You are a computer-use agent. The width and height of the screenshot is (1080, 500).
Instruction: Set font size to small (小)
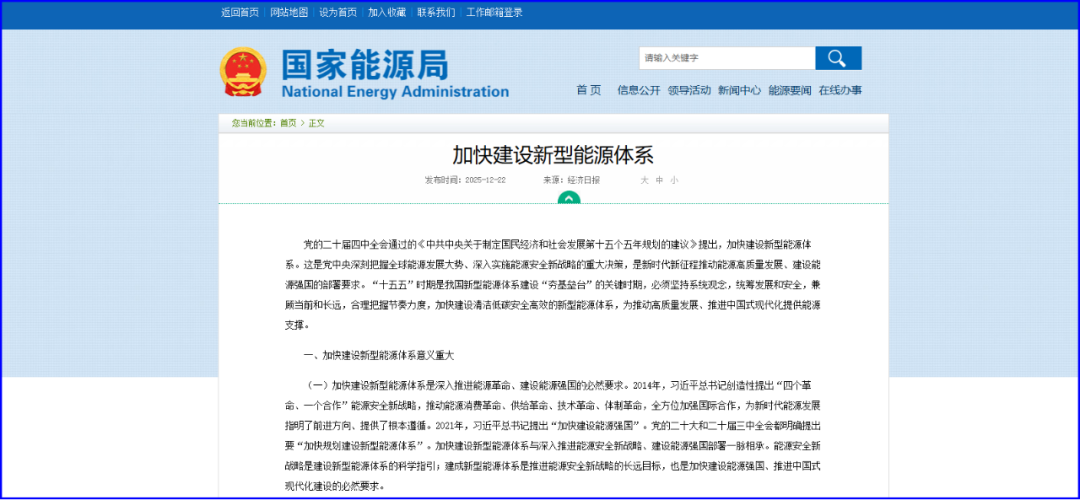tap(674, 180)
